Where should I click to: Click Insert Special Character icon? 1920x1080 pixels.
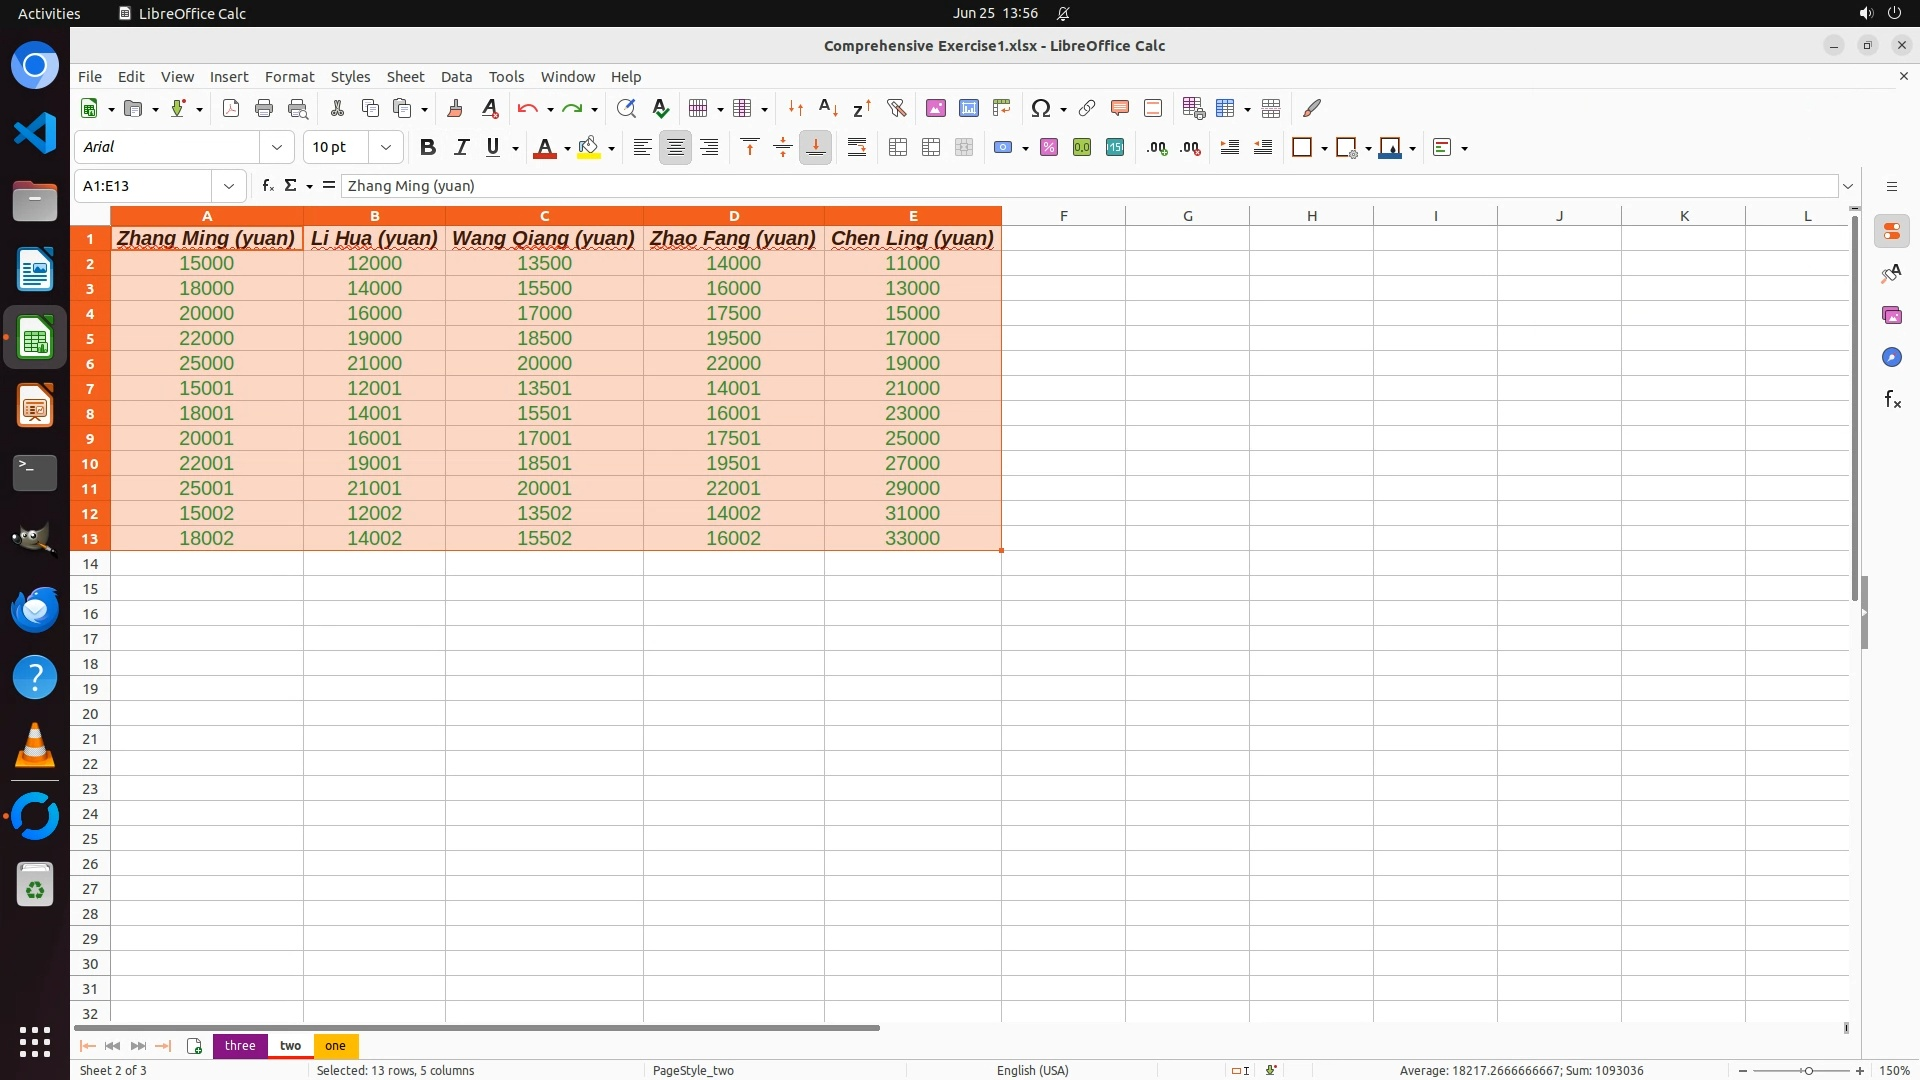(x=1040, y=108)
